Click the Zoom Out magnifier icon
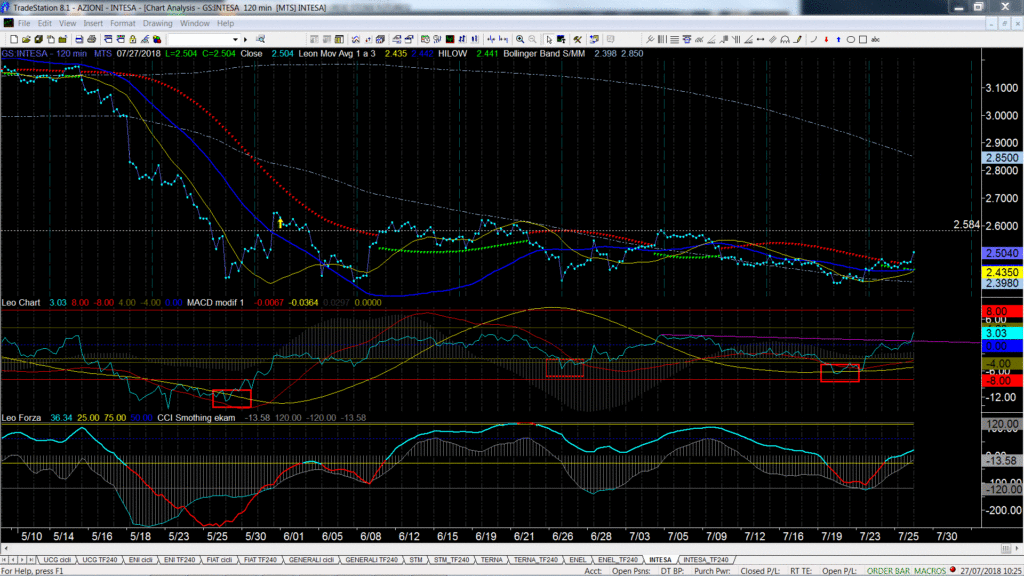1024x576 pixels. click(532, 40)
